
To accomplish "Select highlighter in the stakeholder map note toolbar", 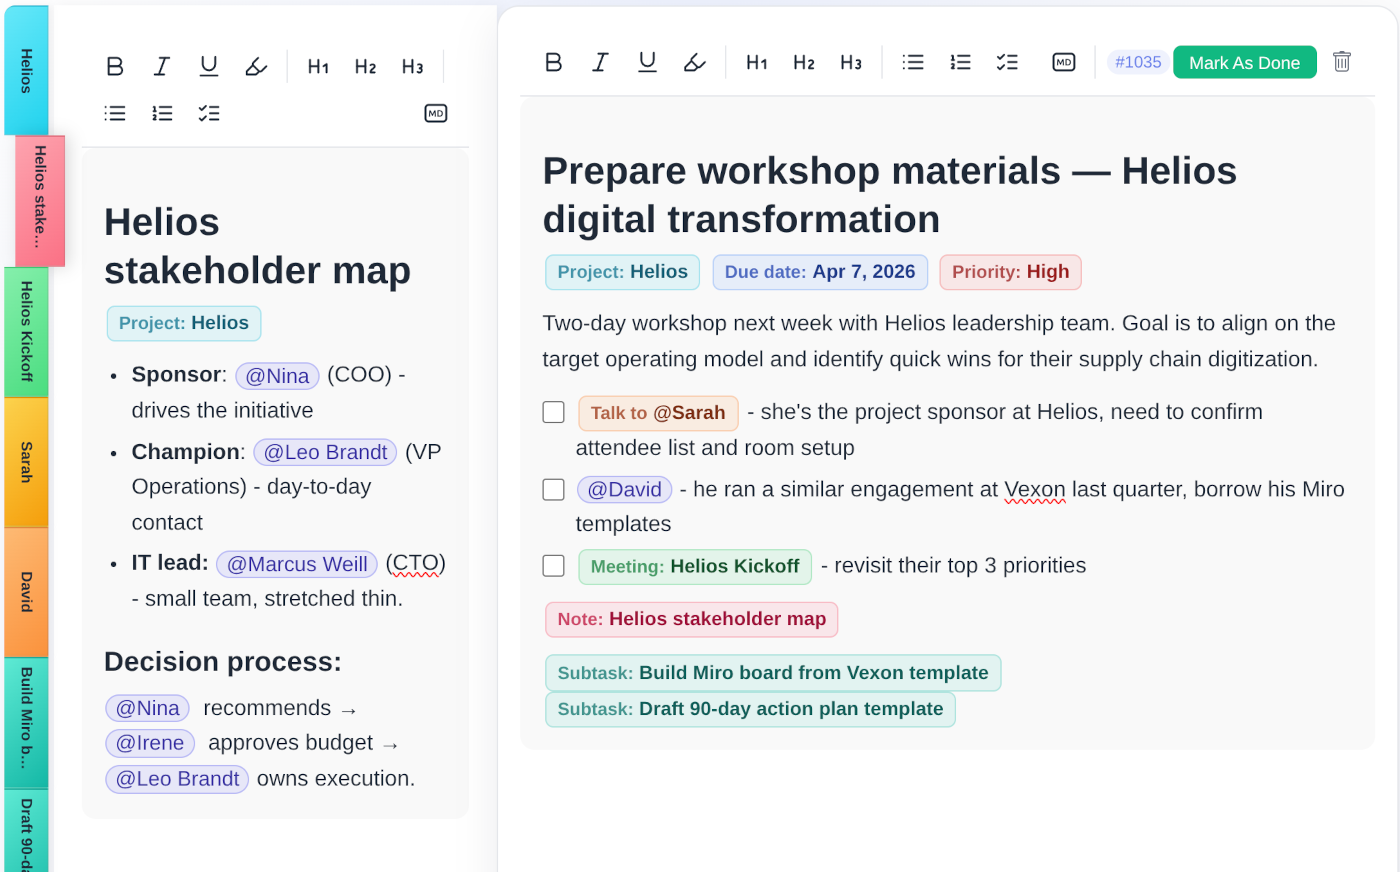I will [256, 66].
